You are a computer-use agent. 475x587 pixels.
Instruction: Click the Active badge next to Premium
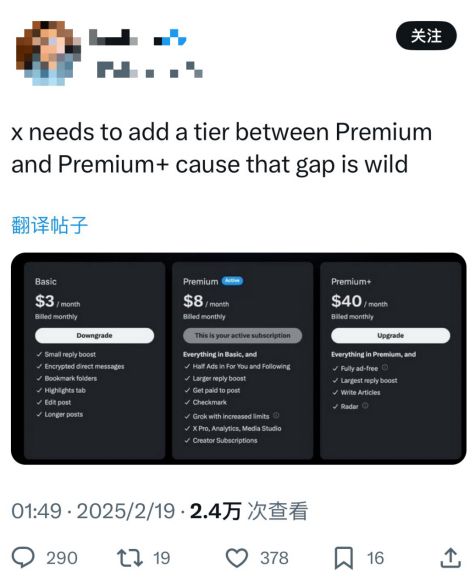click(x=232, y=281)
